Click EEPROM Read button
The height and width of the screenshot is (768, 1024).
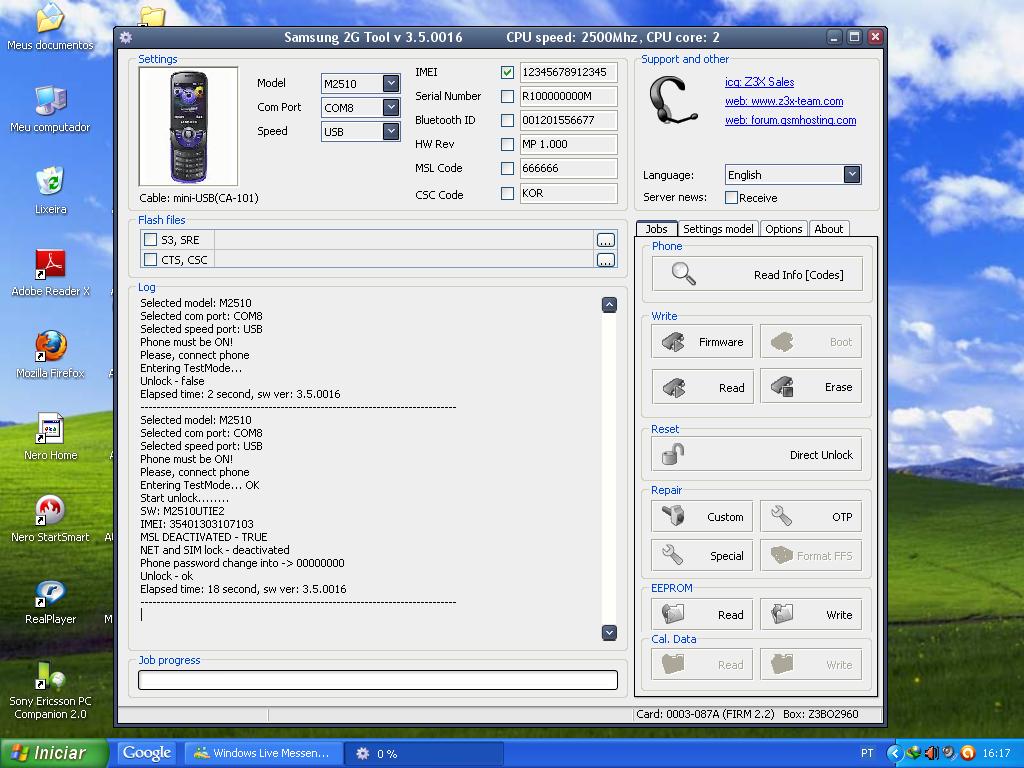pos(702,615)
